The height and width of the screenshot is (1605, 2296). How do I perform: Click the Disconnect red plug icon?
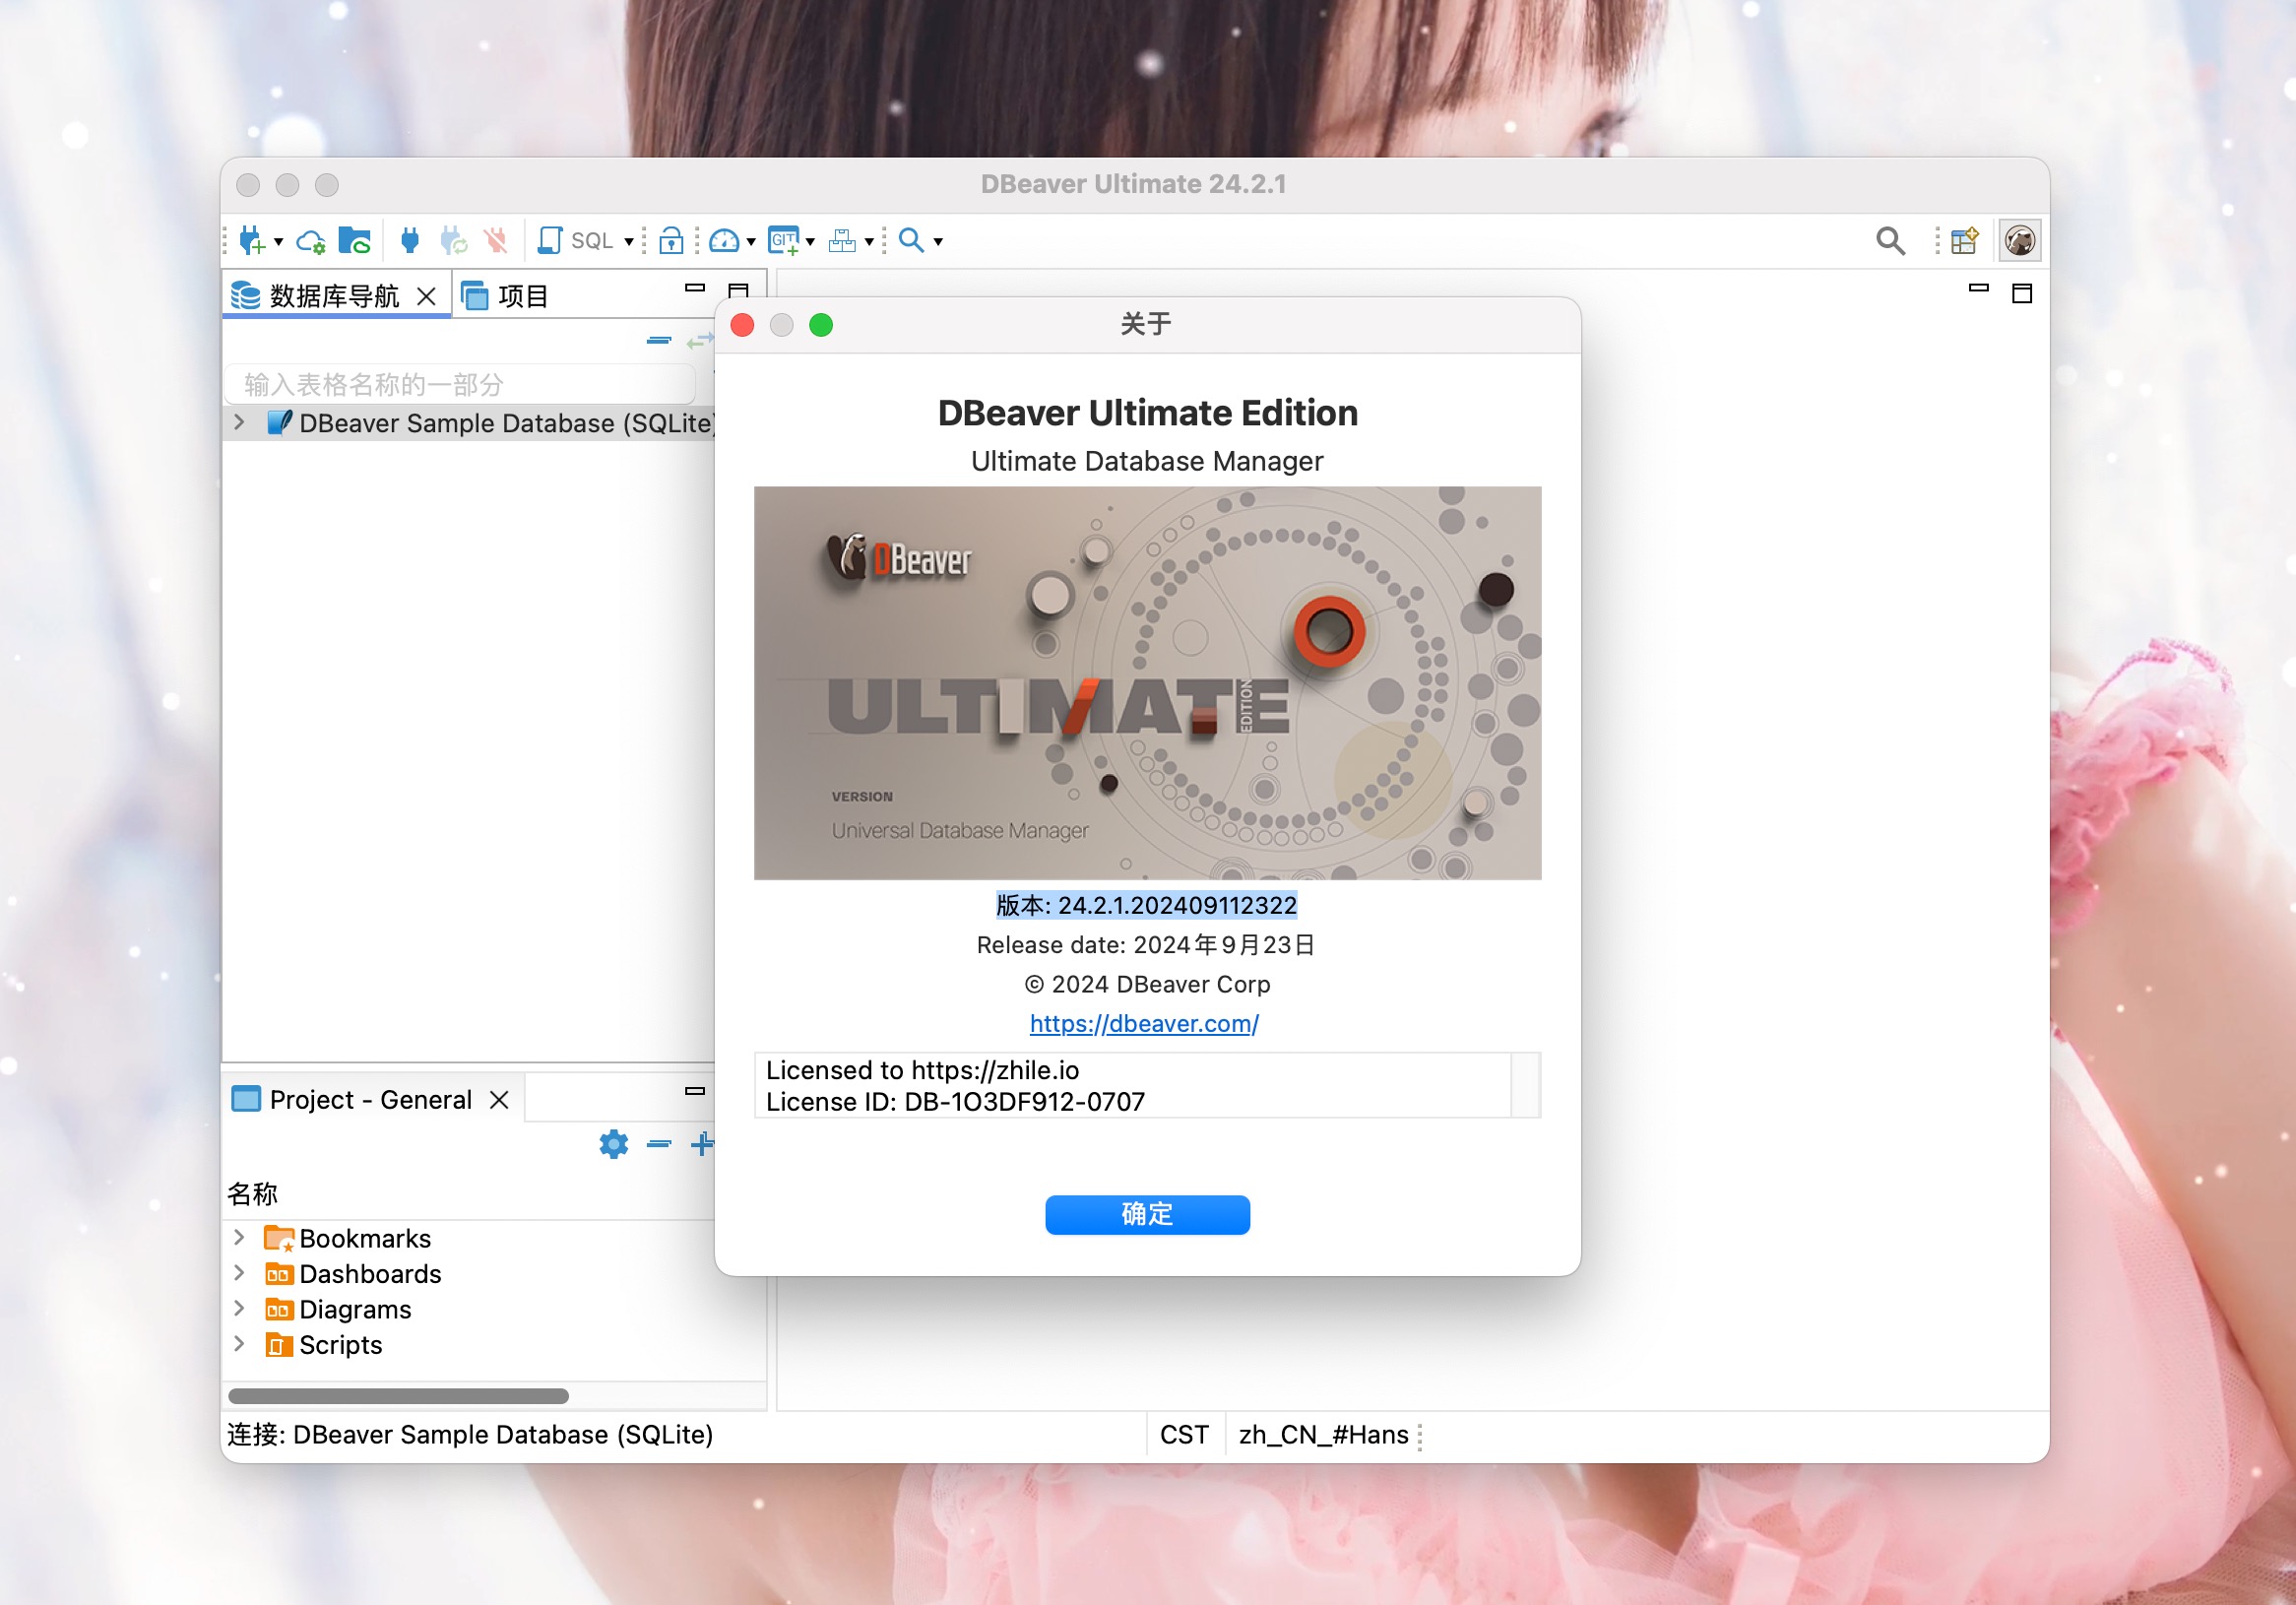(496, 240)
